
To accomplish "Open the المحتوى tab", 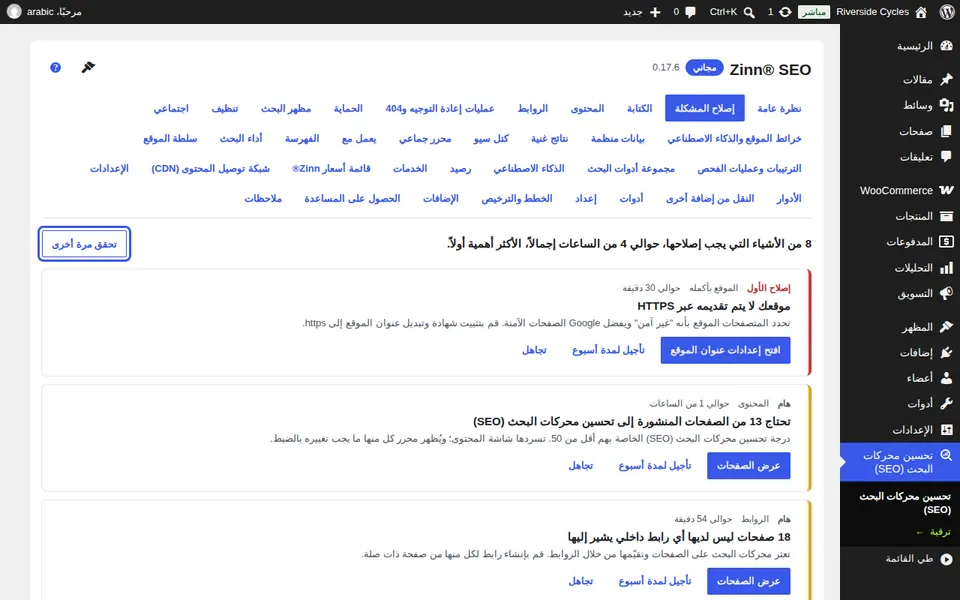I will (x=588, y=108).
